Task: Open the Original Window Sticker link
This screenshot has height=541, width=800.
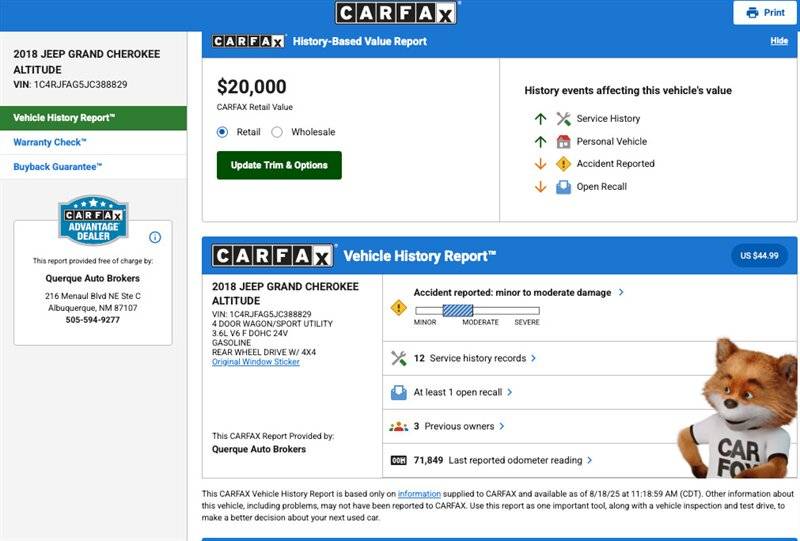Action: [256, 362]
